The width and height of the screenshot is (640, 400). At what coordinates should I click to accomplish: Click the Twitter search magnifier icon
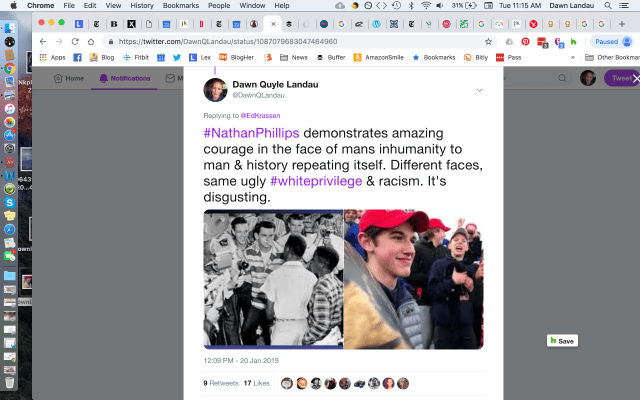(562, 78)
